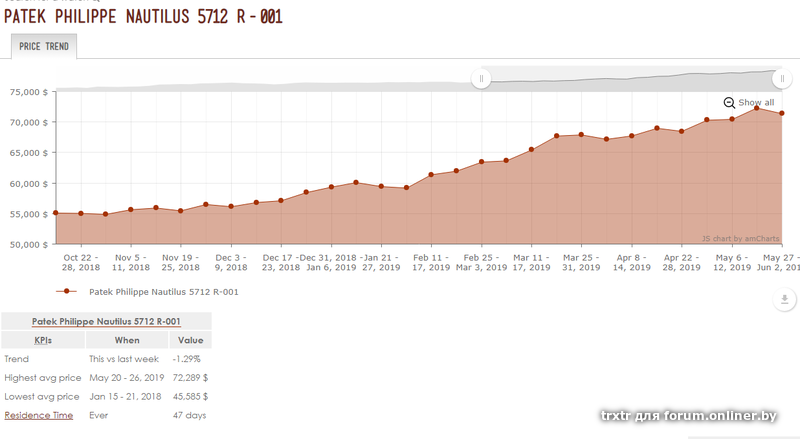This screenshot has width=800, height=439.
Task: Click the download chart icon
Action: 784,299
